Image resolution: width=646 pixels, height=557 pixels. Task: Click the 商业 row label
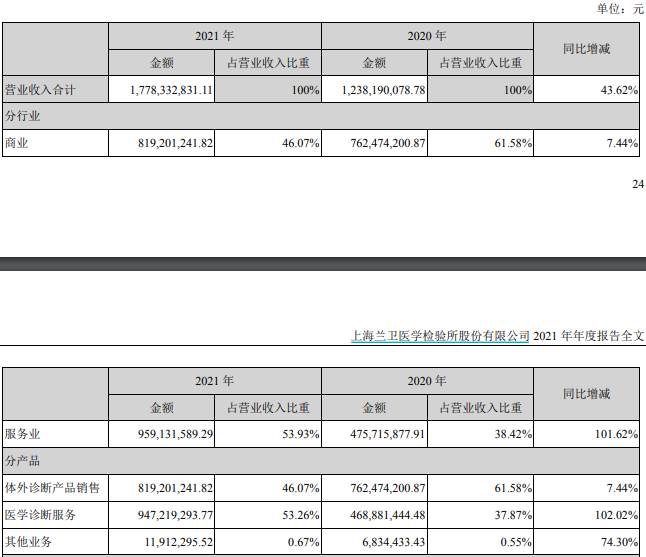(x=16, y=143)
